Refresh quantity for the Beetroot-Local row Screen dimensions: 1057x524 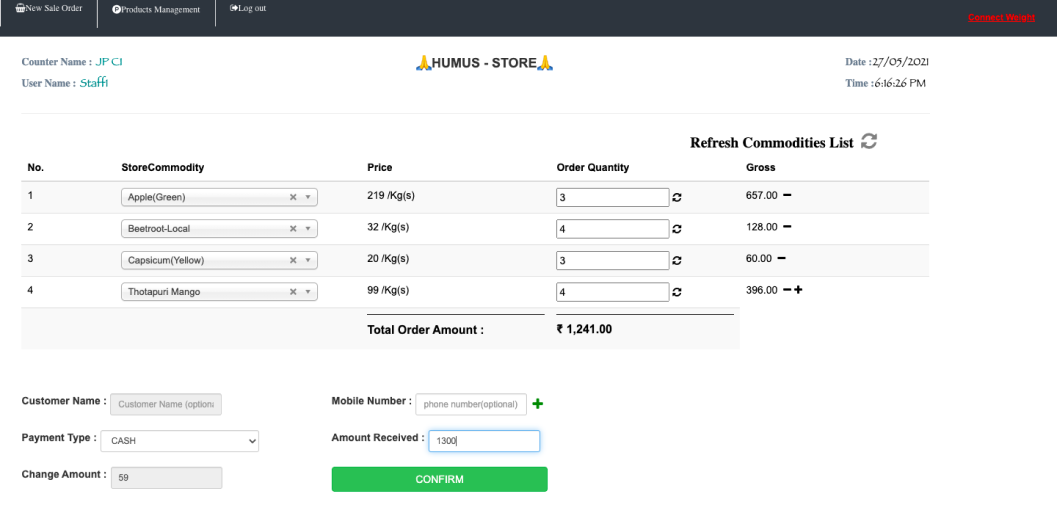(x=678, y=229)
